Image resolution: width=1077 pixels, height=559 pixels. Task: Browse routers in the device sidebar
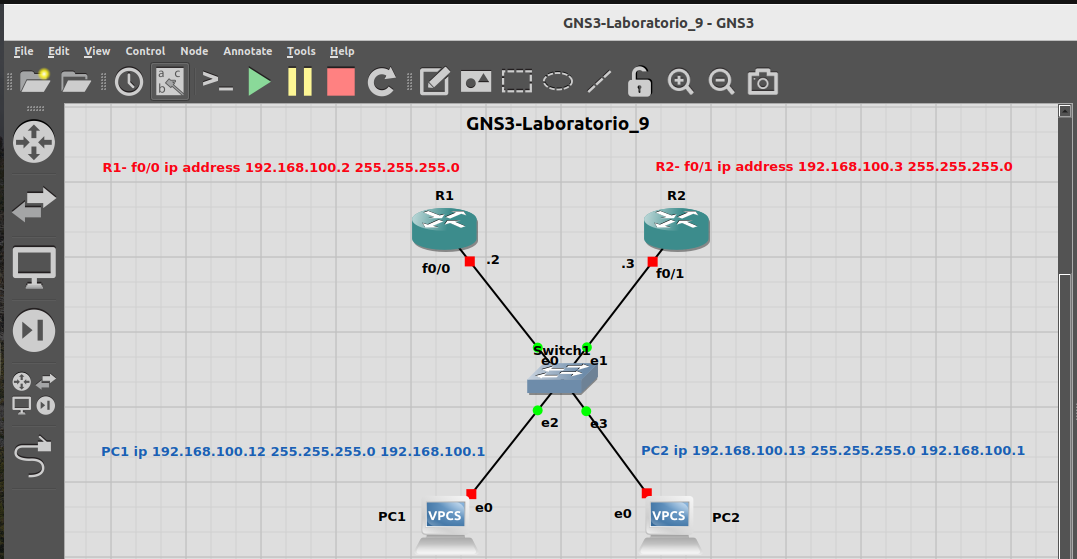pyautogui.click(x=34, y=141)
